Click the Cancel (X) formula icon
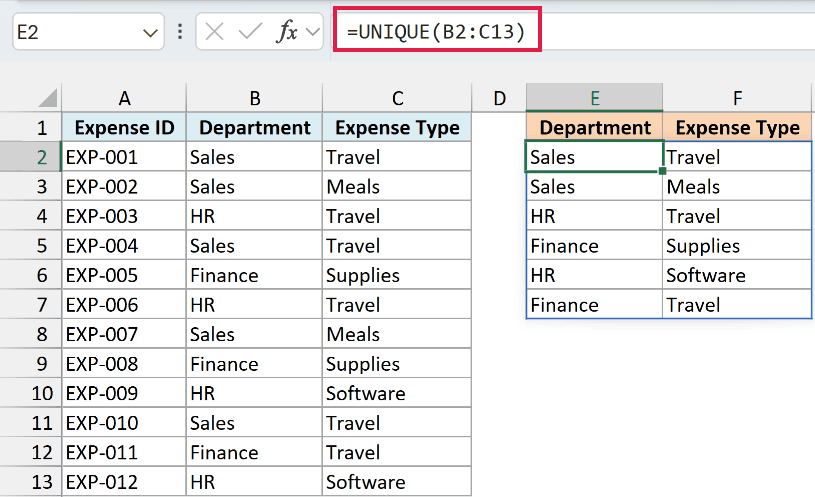 [214, 32]
